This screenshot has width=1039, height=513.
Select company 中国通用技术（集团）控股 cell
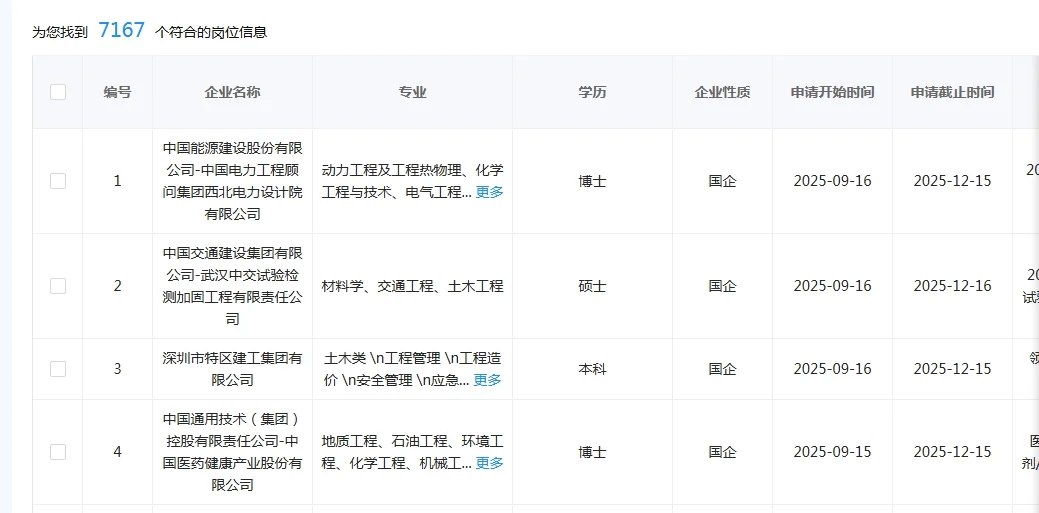pos(233,452)
